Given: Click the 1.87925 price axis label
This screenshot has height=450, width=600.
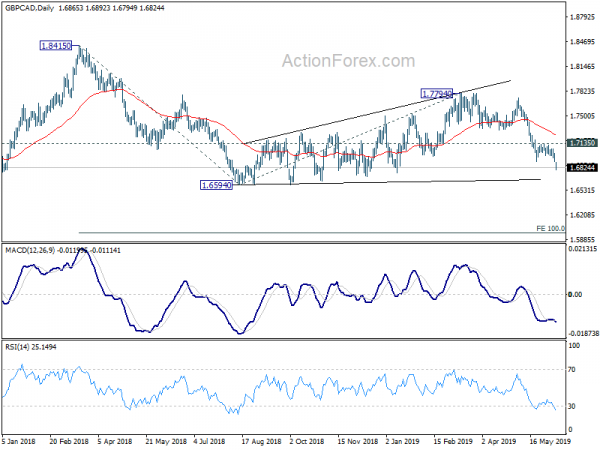Looking at the screenshot, I should [x=582, y=17].
